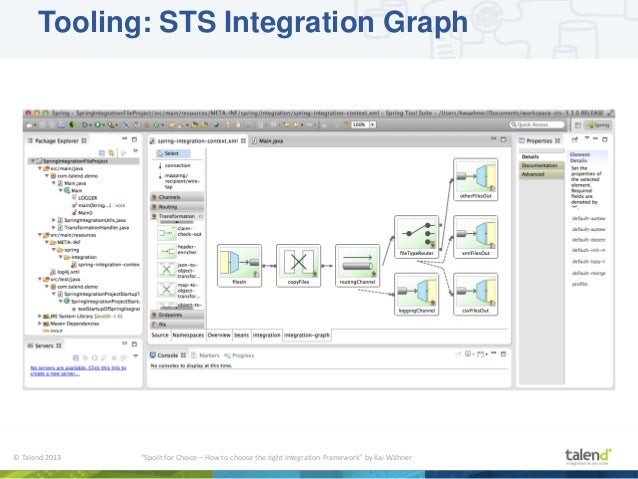Pick the map-to-object-transformer palette item
This screenshot has width=638, height=479.
[x=179, y=290]
